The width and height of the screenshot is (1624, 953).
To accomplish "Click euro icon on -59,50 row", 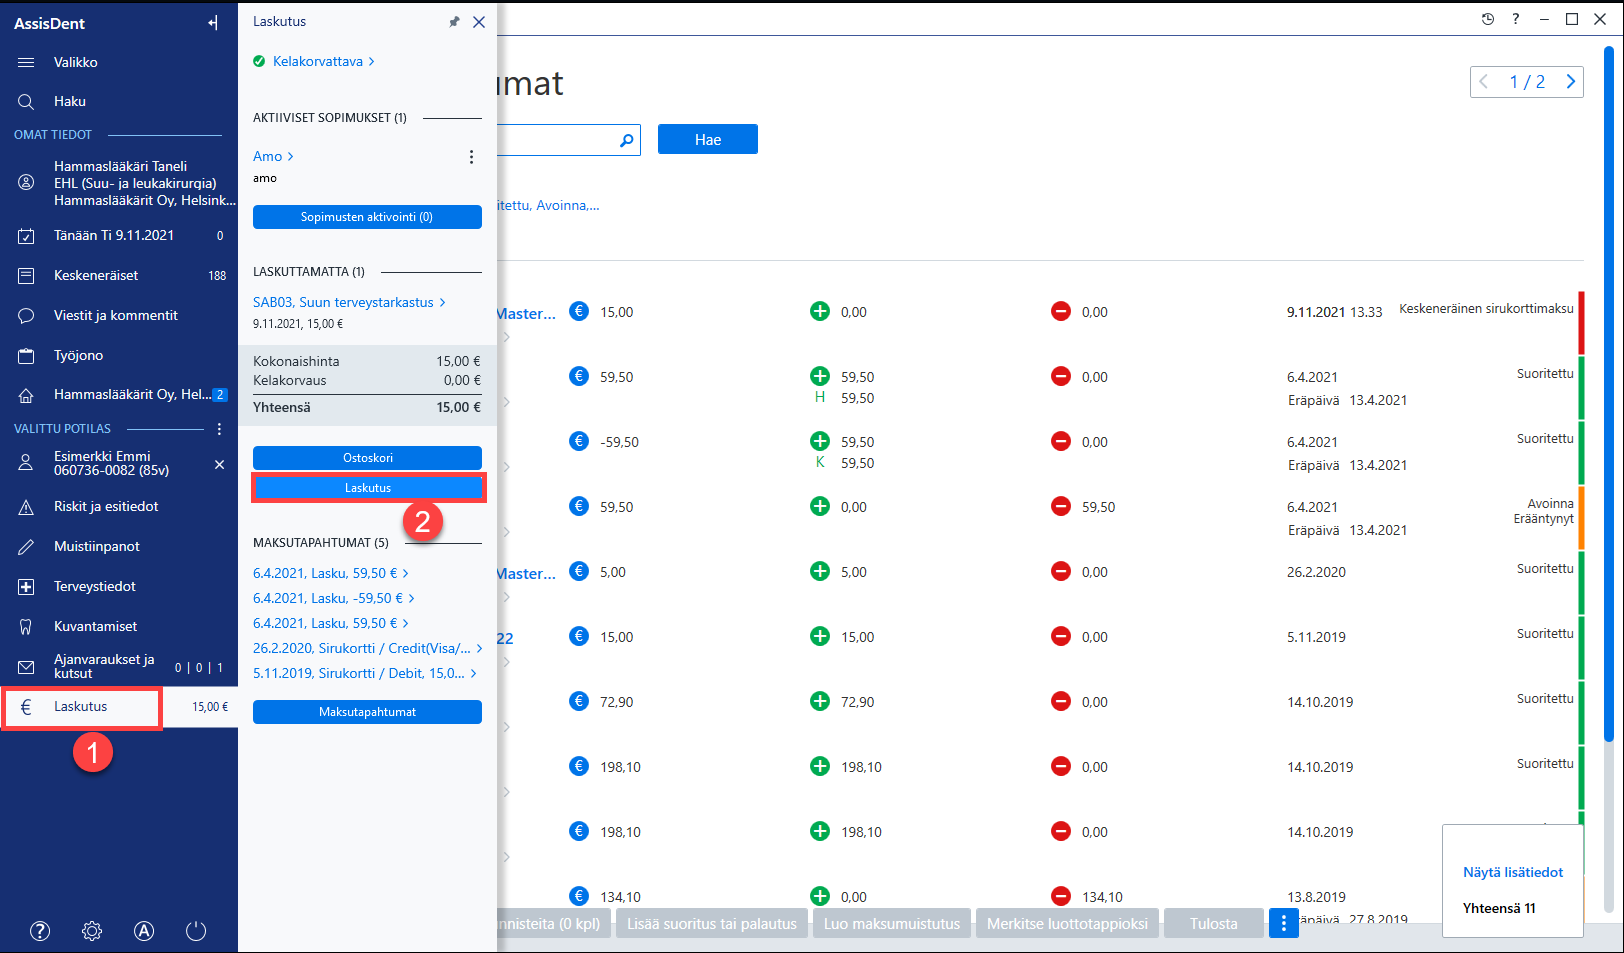I will tap(579, 441).
